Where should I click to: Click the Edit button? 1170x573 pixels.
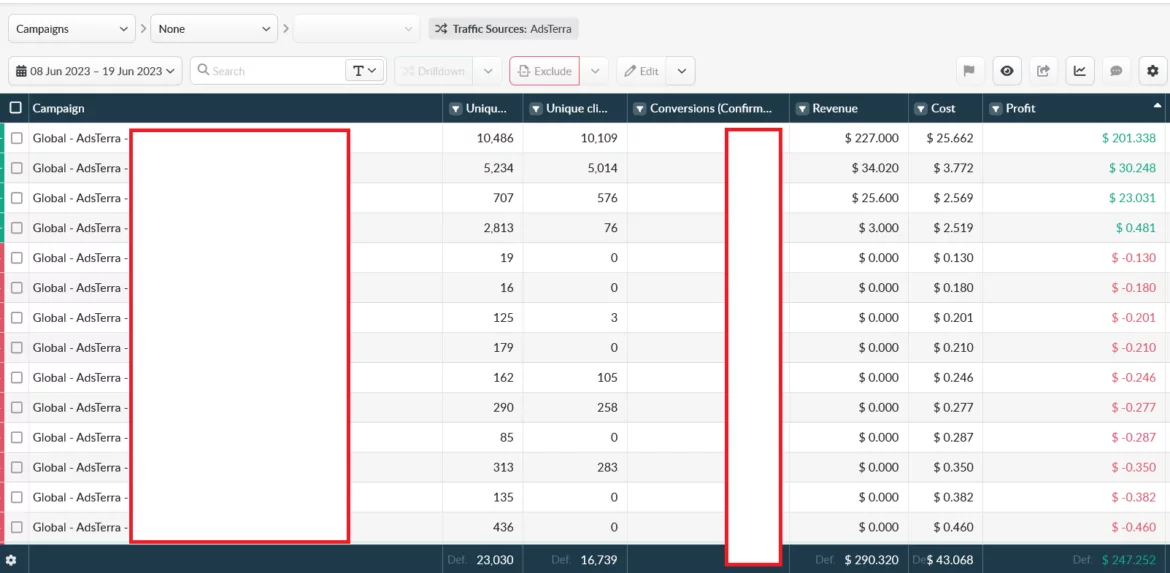click(x=641, y=71)
